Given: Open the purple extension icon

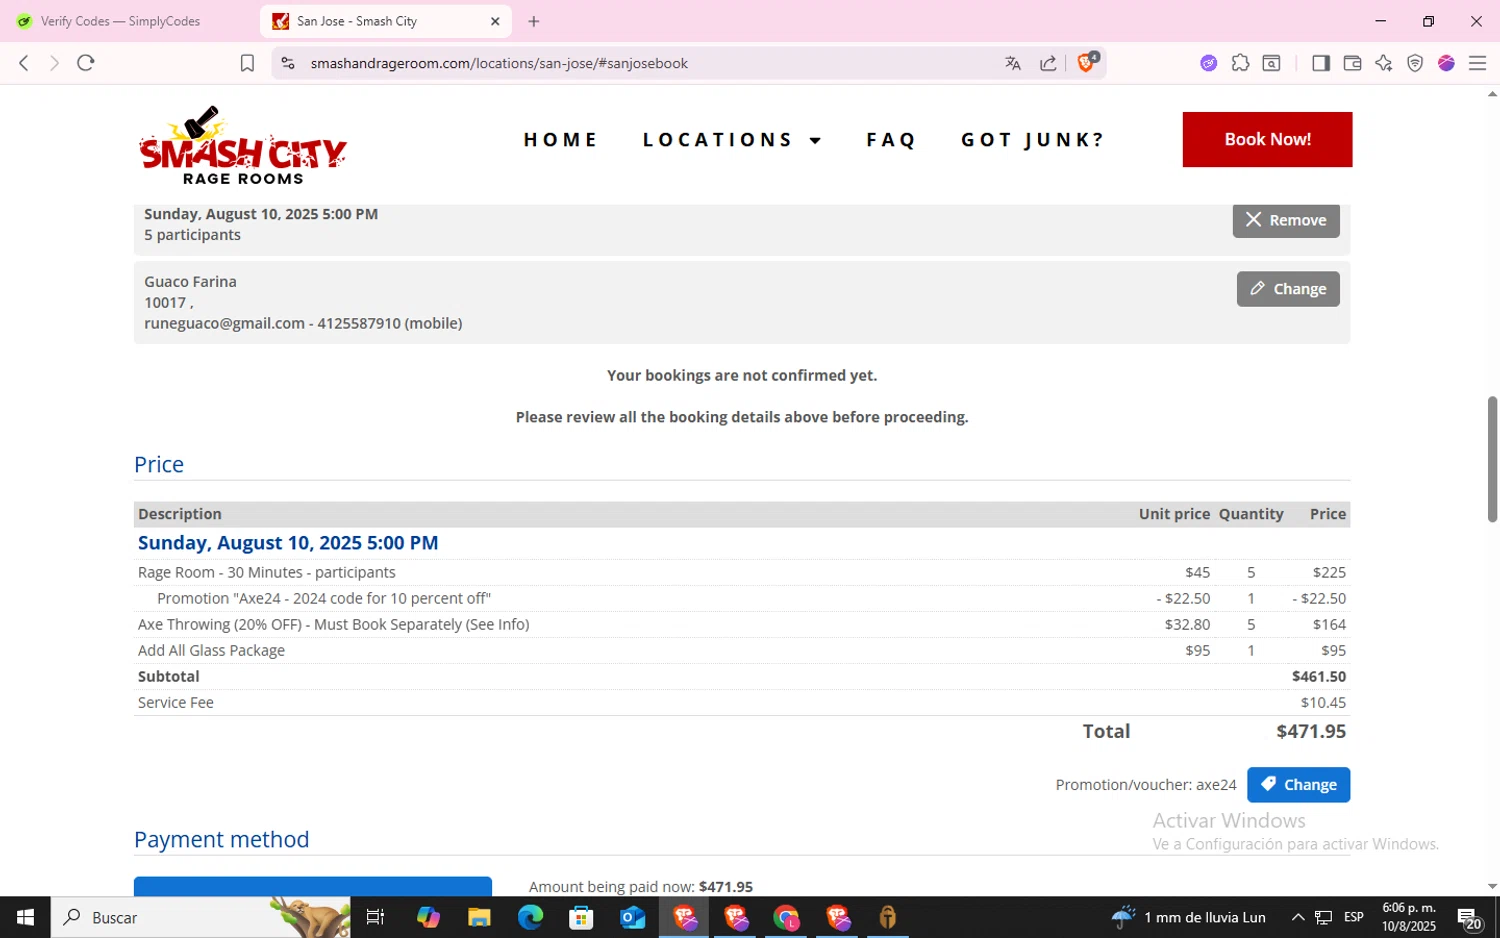Looking at the screenshot, I should (x=1209, y=63).
